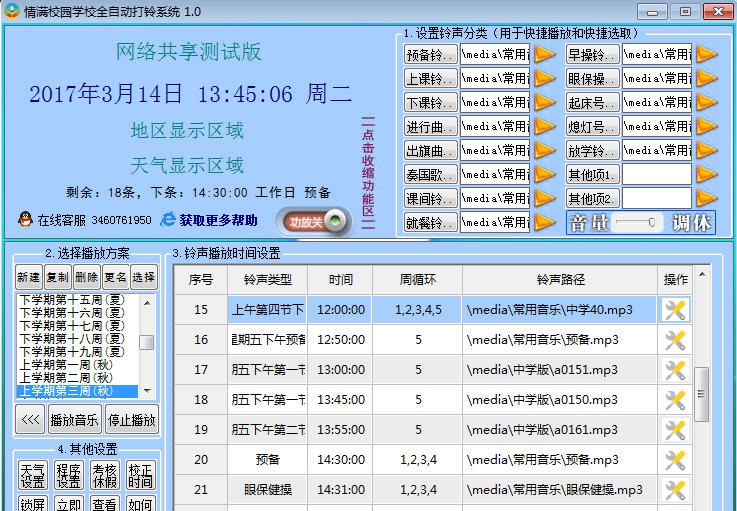This screenshot has width=737, height=511.
Task: Click the 铃声路径 column header
Action: (x=560, y=280)
